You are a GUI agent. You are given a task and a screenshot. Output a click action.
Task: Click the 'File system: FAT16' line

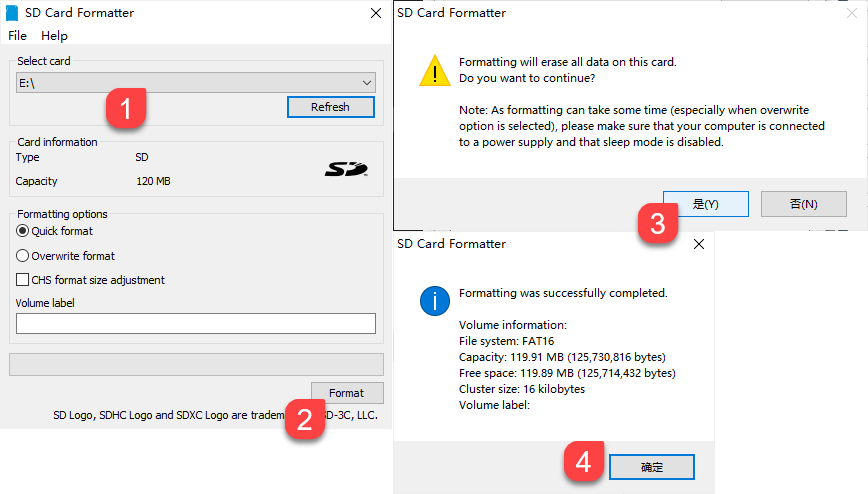point(507,341)
